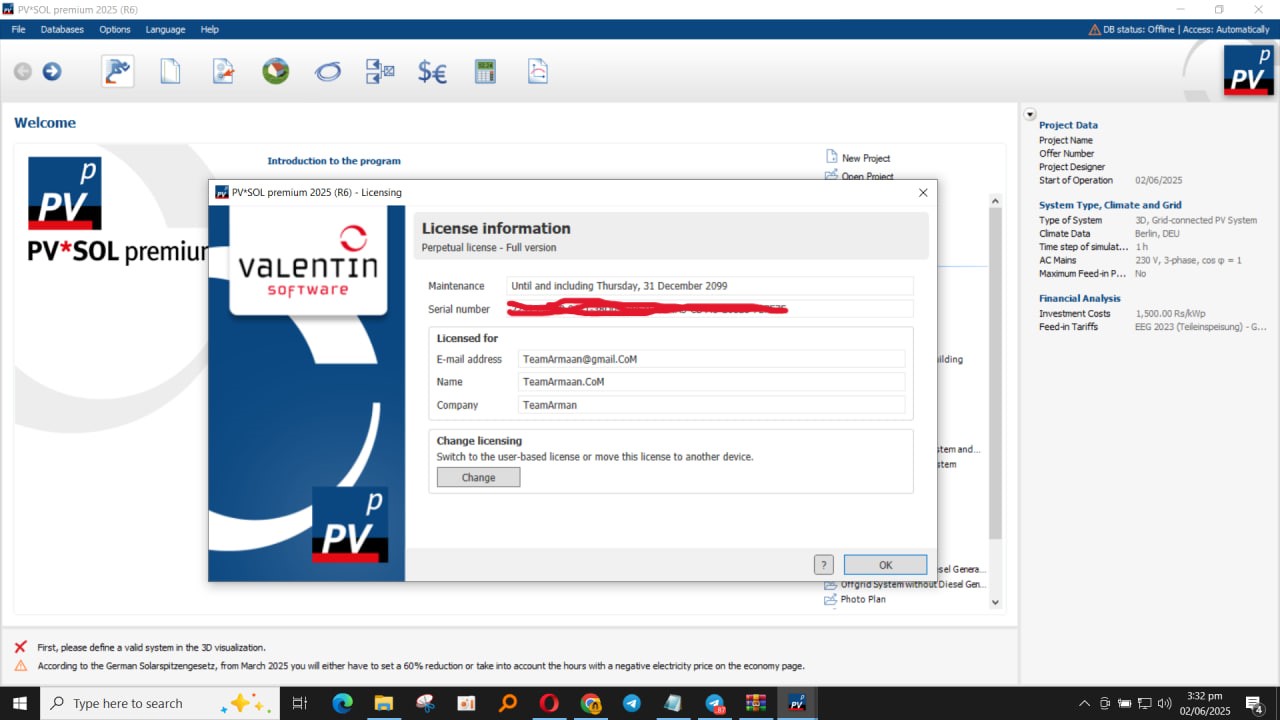
Task: Open the Financial Analysis $€ icon
Action: coord(432,72)
